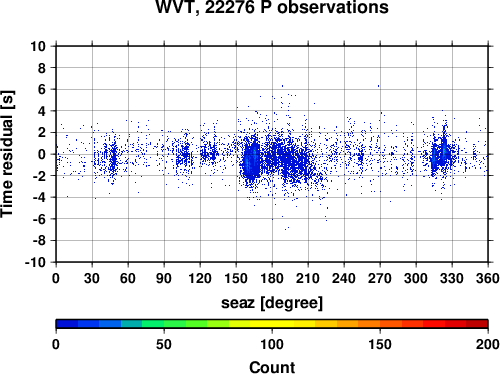Click the plot title 'WVT, 22276 P observations'

point(272,7)
